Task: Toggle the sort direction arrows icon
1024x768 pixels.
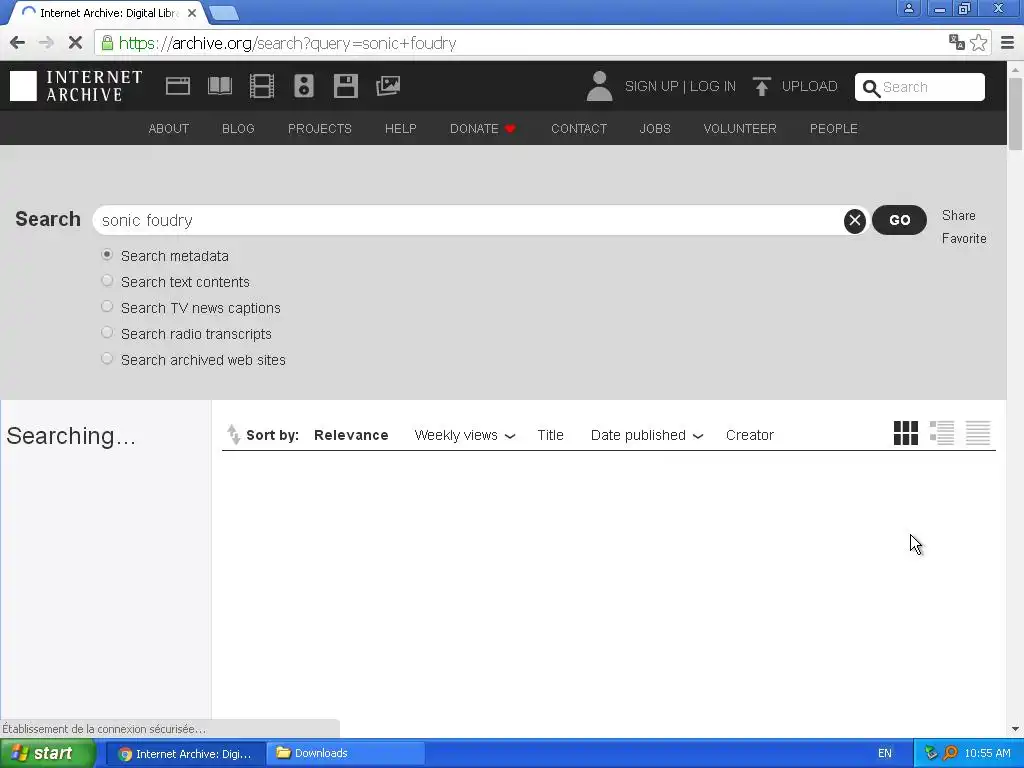Action: 233,434
